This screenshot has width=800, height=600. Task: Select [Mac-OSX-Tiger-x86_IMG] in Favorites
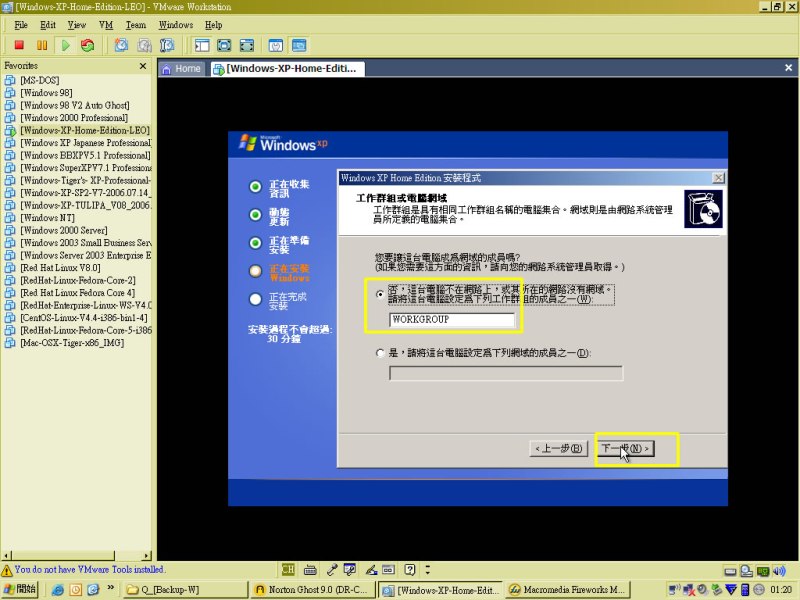(x=72, y=343)
